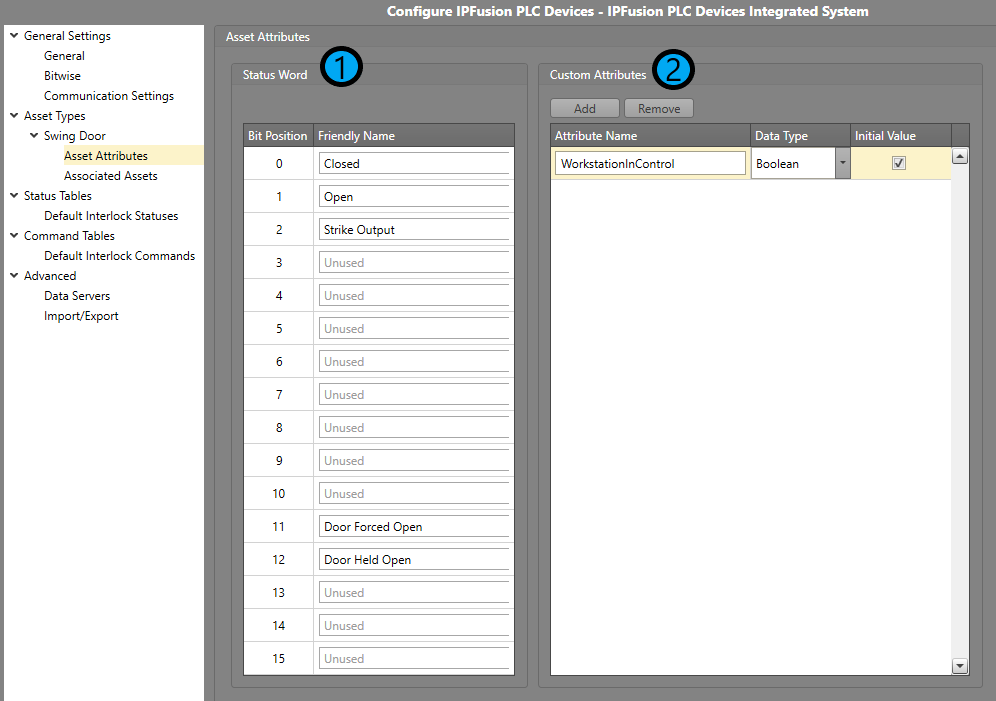Click the Unused field for bit 3
The height and width of the screenshot is (701, 996).
point(413,263)
